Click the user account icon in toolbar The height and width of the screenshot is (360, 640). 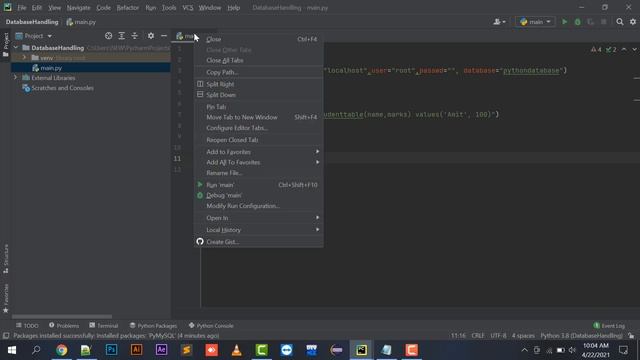pyautogui.click(x=499, y=22)
